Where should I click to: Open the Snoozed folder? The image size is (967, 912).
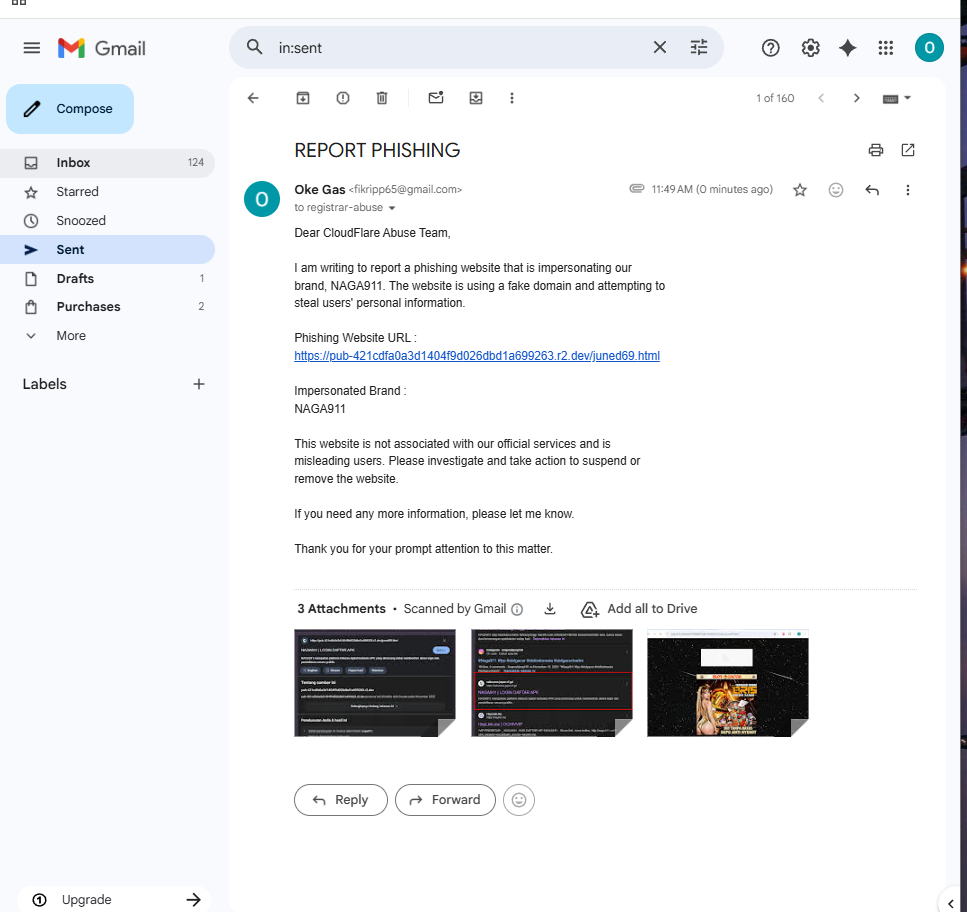[107, 221]
